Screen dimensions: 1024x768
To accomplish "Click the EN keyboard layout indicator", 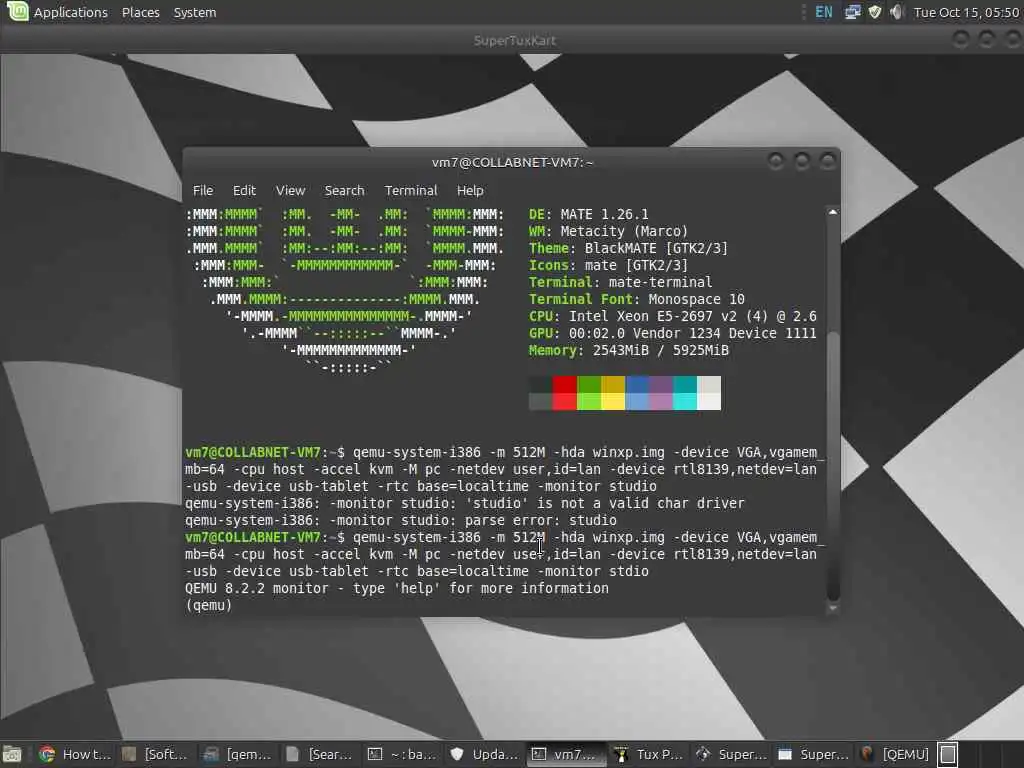I will [824, 12].
